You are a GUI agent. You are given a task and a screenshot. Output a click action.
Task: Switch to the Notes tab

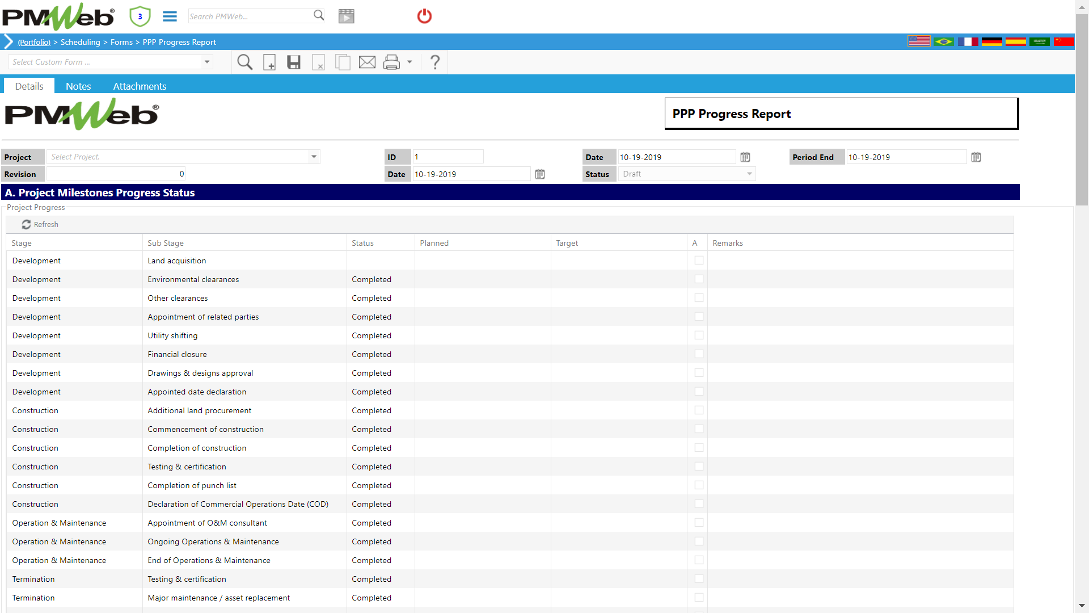pos(78,86)
